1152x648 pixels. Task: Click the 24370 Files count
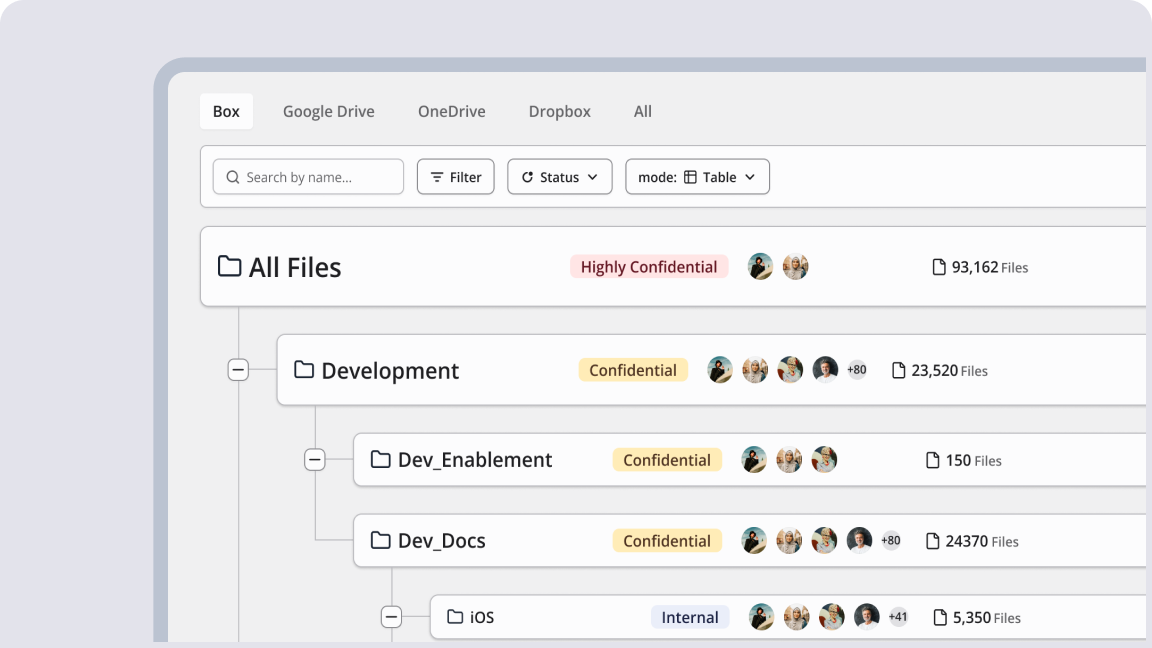[982, 541]
